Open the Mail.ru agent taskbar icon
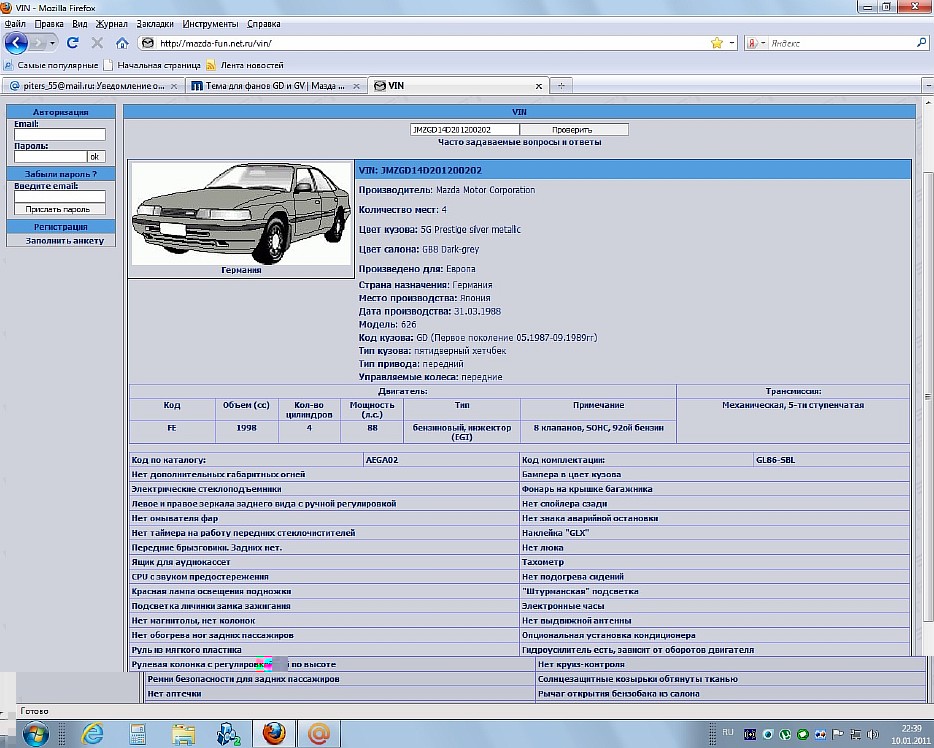The image size is (934, 748). (x=319, y=733)
